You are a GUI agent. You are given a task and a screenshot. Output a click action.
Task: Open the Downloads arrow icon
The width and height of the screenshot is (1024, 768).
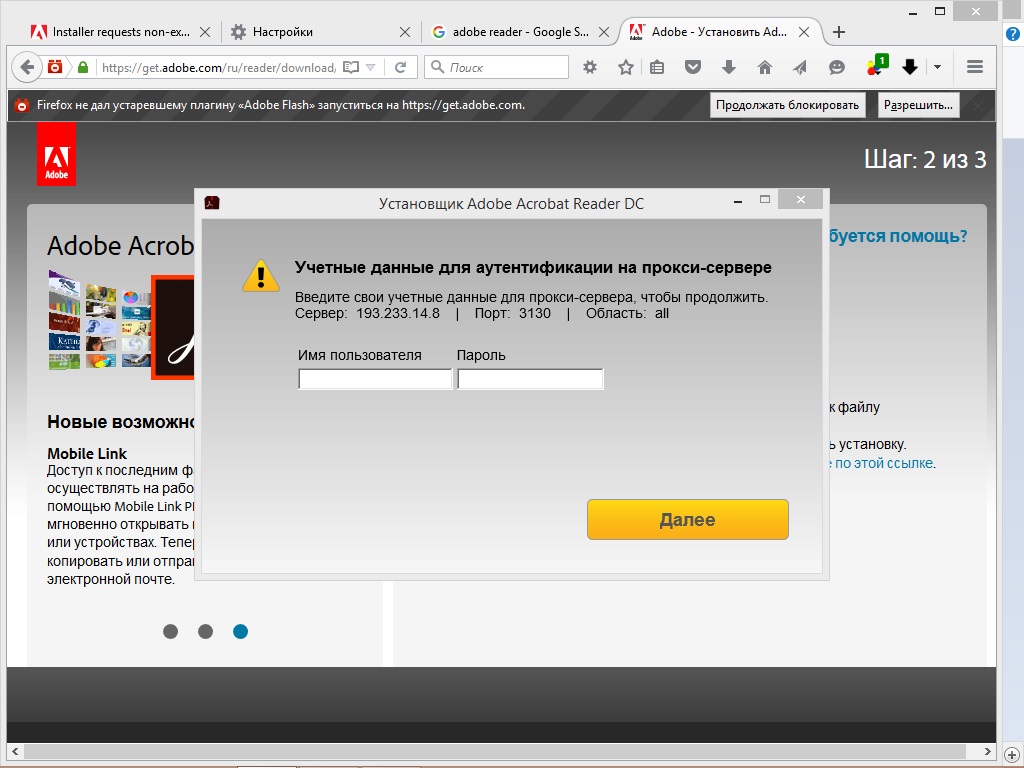pos(729,67)
